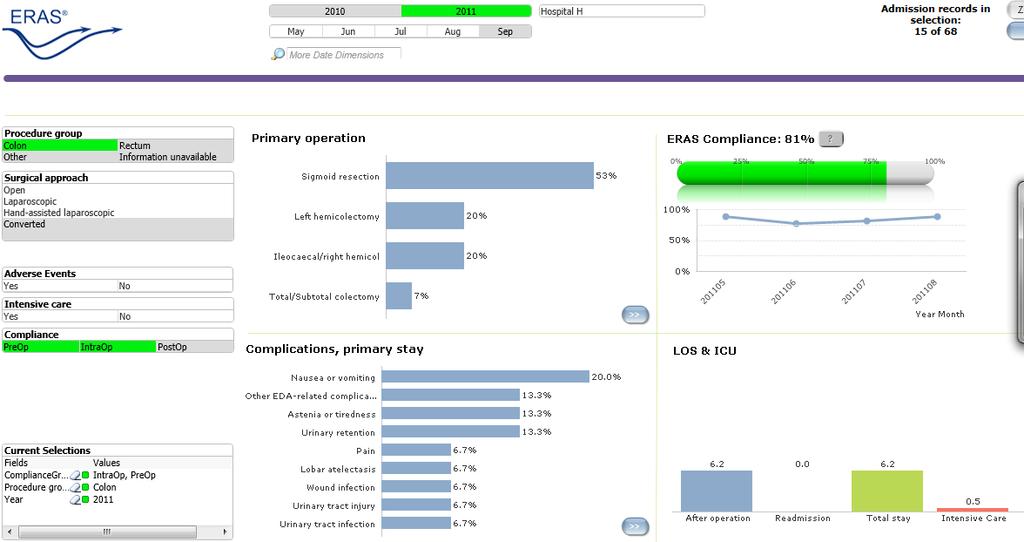Viewport: 1024px width, 542px height.
Task: Select Yes under Adverse Events
Action: point(60,286)
